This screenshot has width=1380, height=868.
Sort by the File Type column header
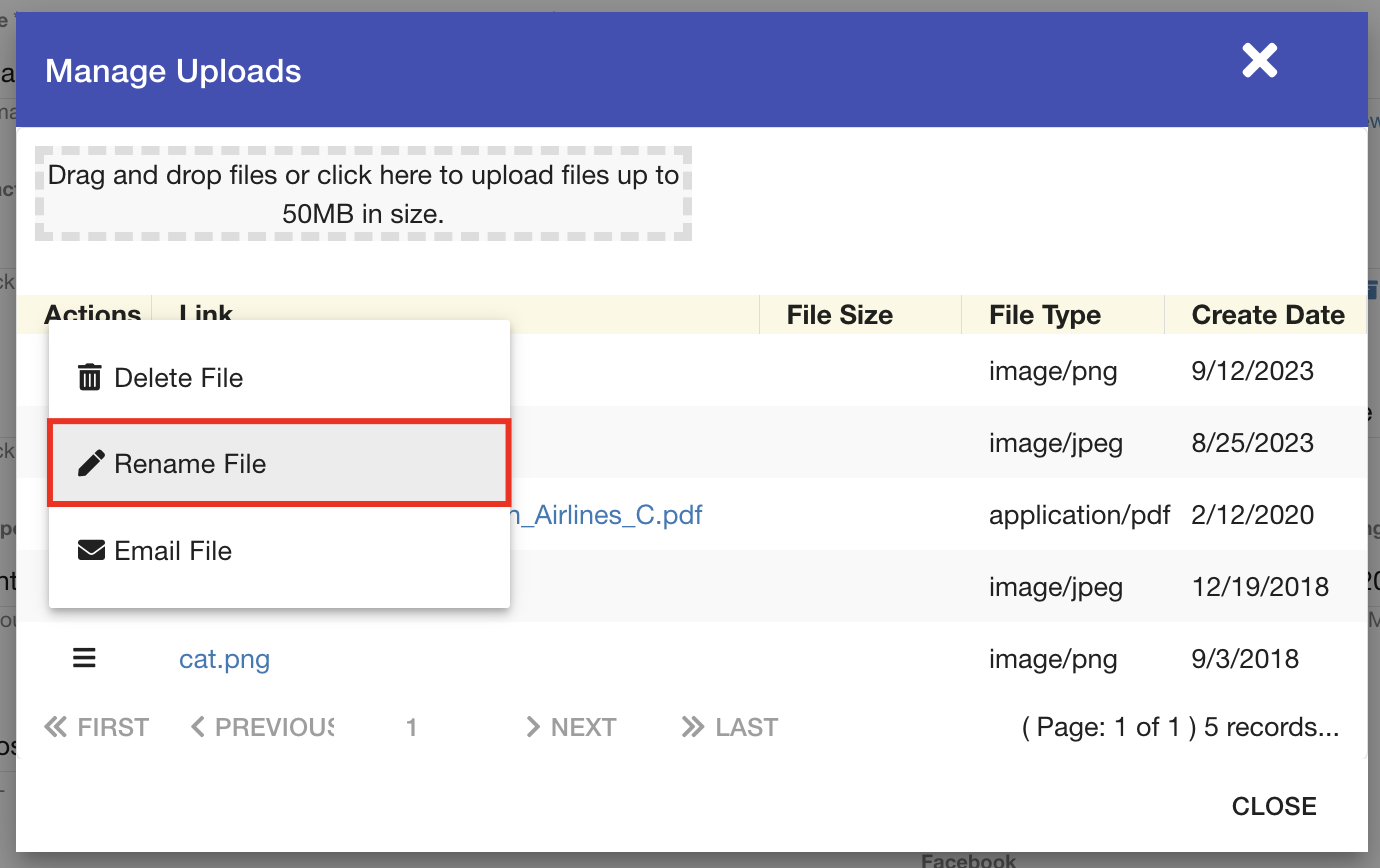click(x=1044, y=315)
